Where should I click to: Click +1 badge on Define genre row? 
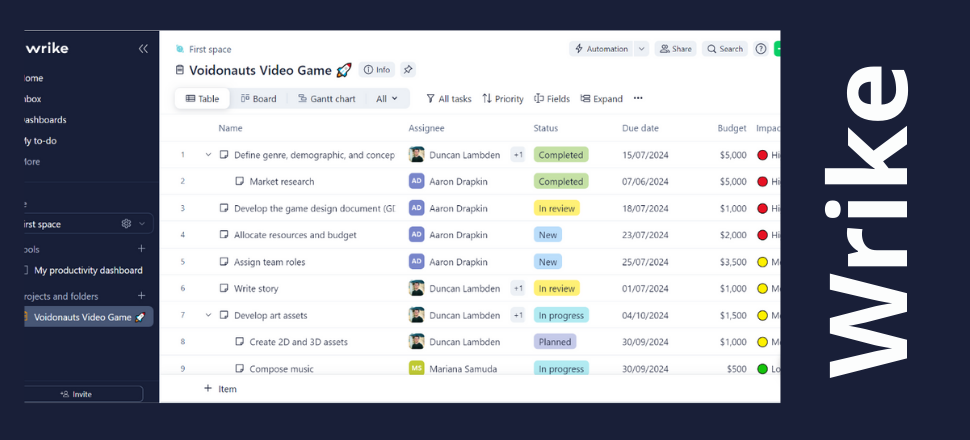point(518,155)
